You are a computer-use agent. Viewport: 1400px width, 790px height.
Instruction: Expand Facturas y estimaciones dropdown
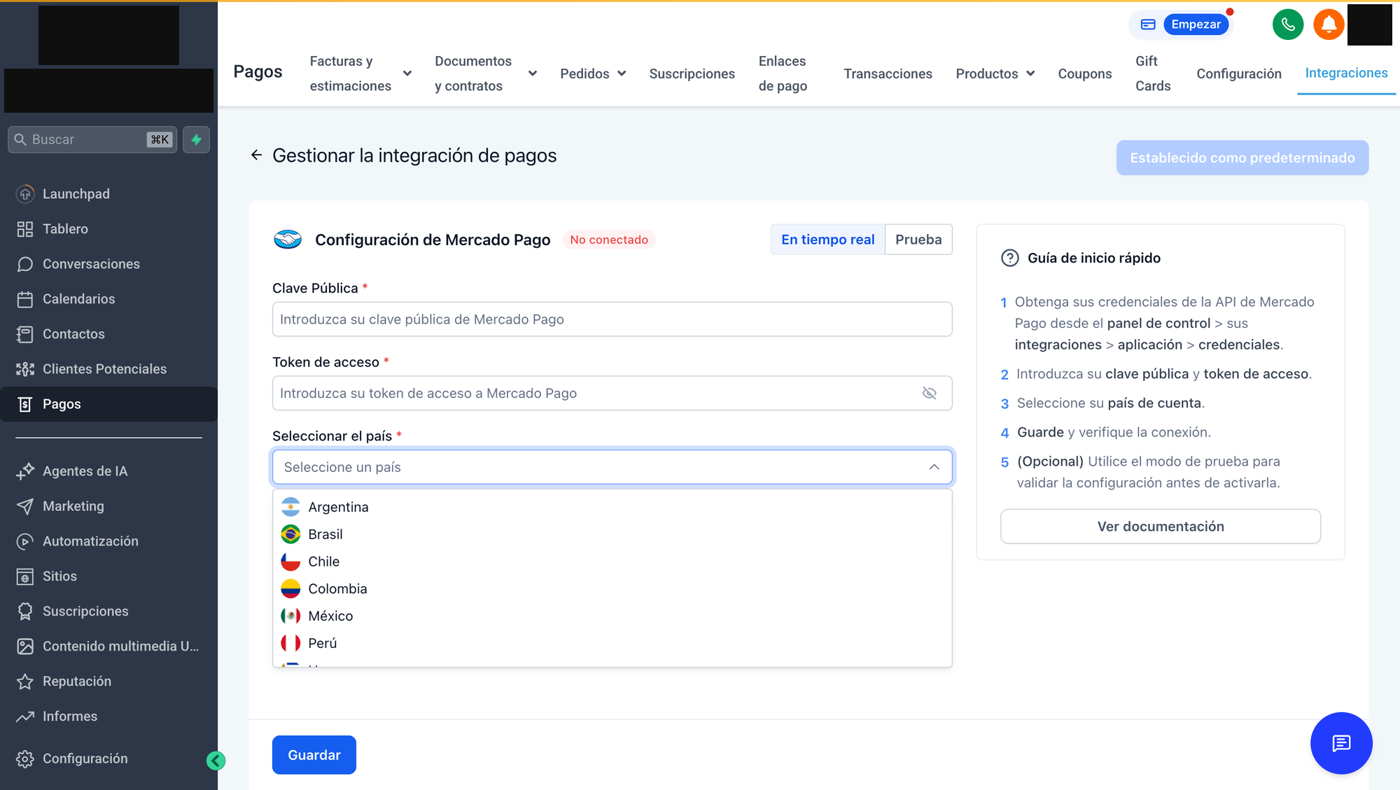coord(407,74)
